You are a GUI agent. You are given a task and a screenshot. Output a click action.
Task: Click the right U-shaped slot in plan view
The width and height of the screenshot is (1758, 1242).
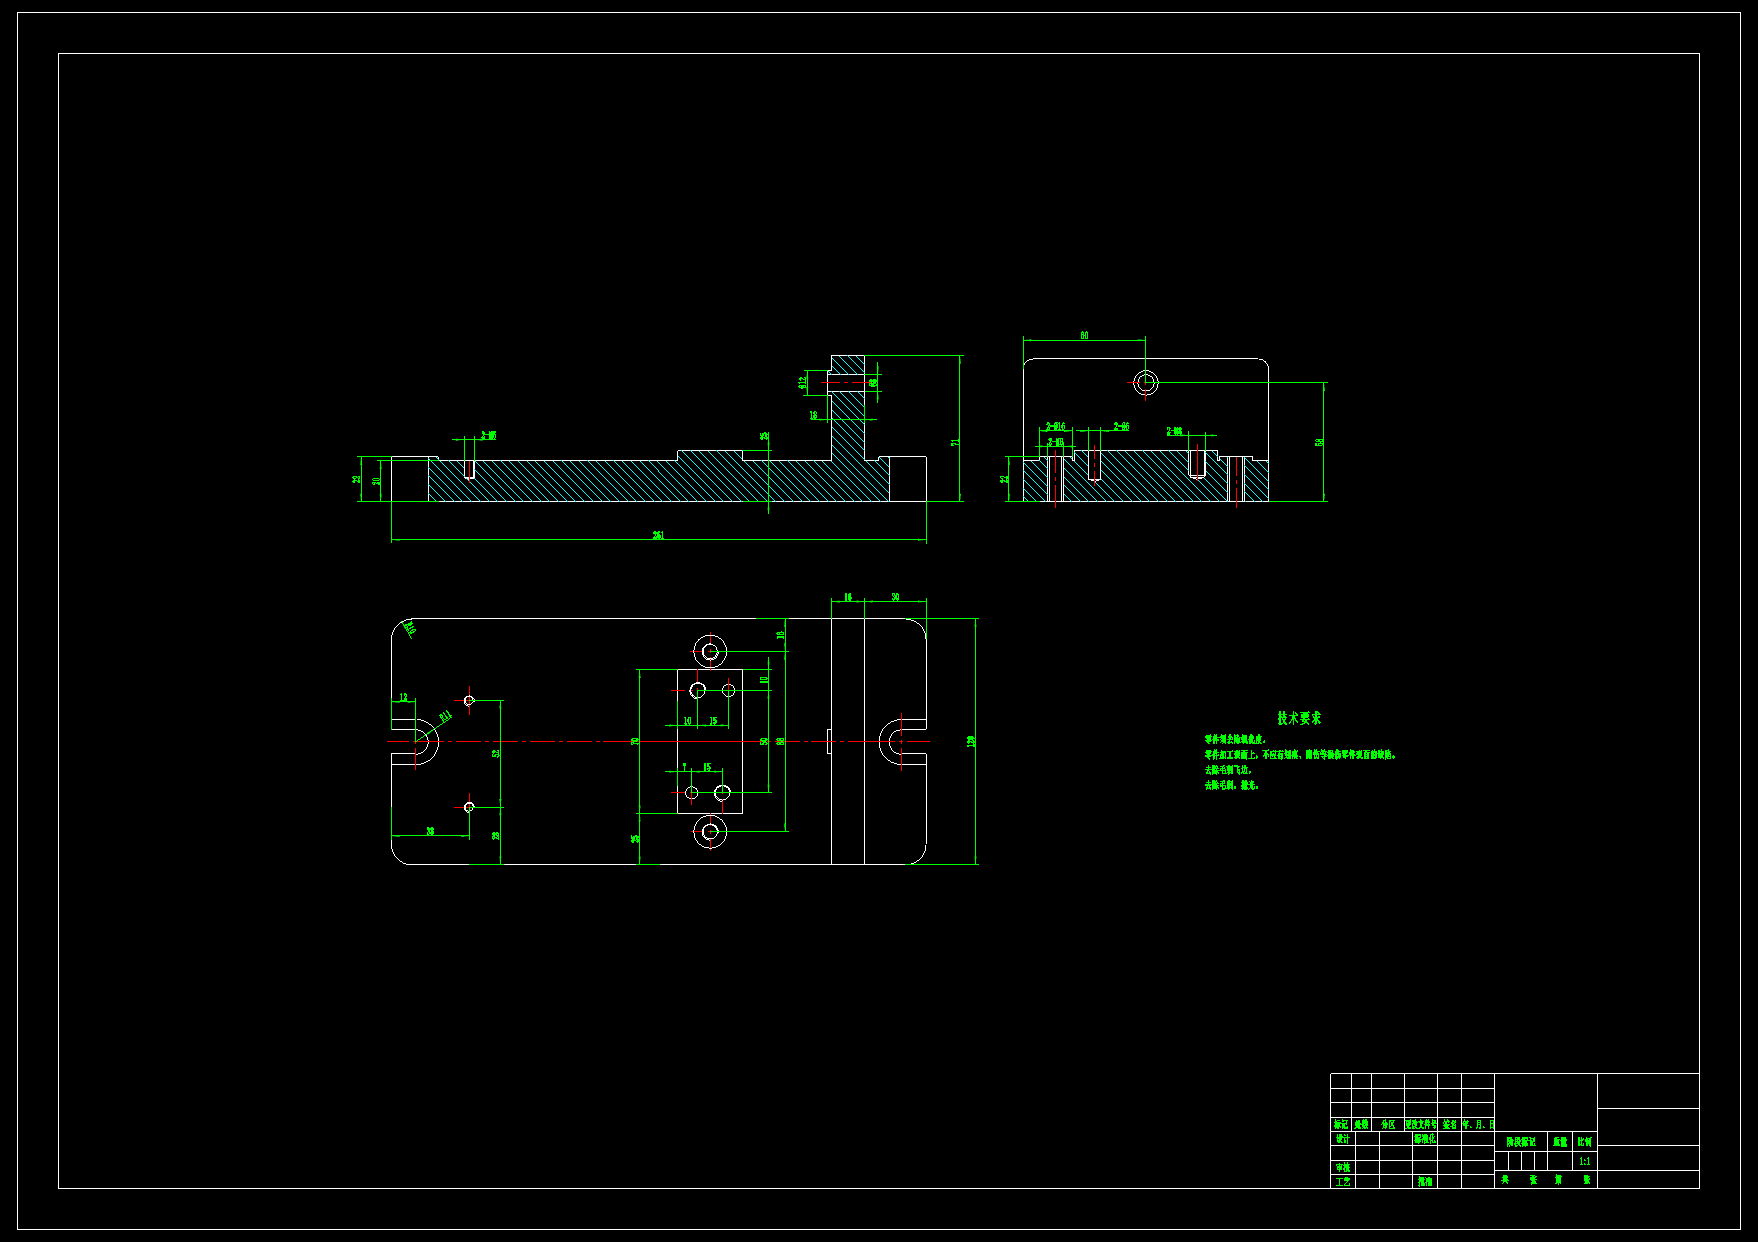click(903, 741)
